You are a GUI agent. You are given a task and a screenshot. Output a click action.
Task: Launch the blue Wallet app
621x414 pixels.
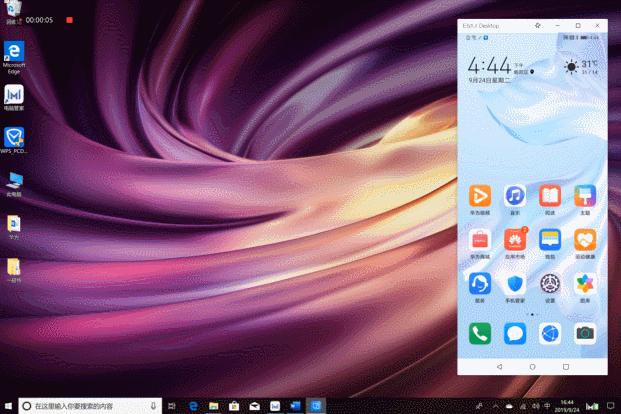click(x=550, y=240)
